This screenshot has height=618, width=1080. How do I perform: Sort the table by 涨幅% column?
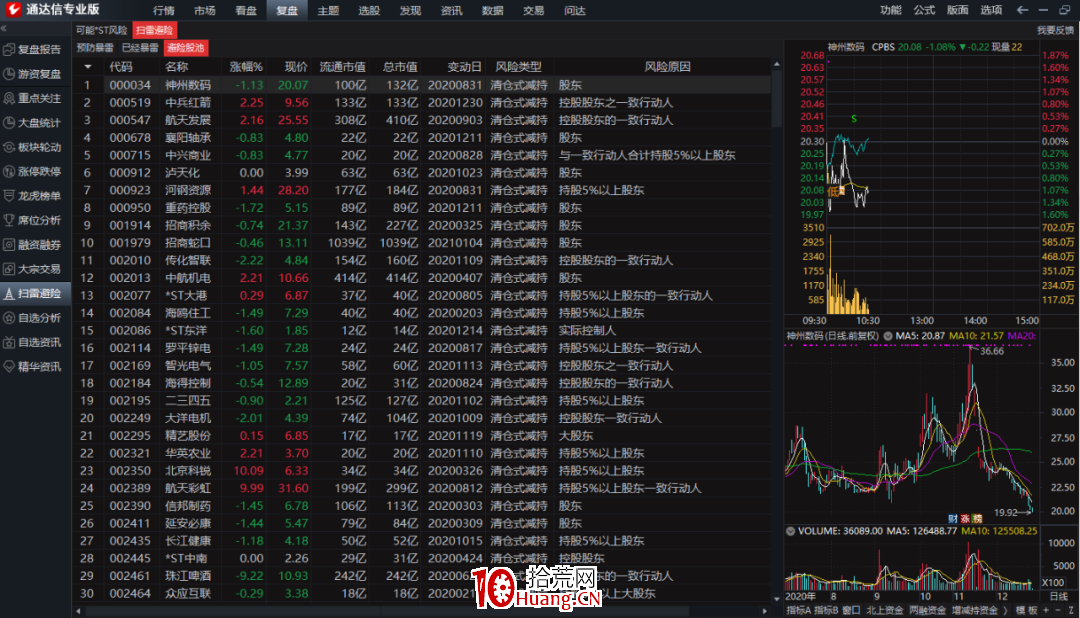tap(246, 67)
